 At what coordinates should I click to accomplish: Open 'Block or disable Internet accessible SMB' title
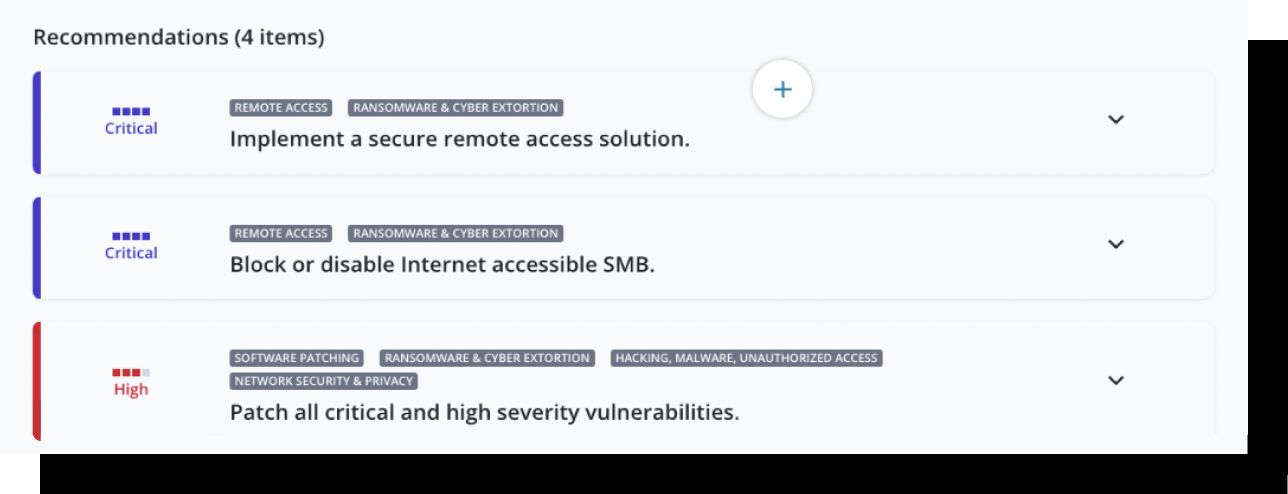(442, 265)
